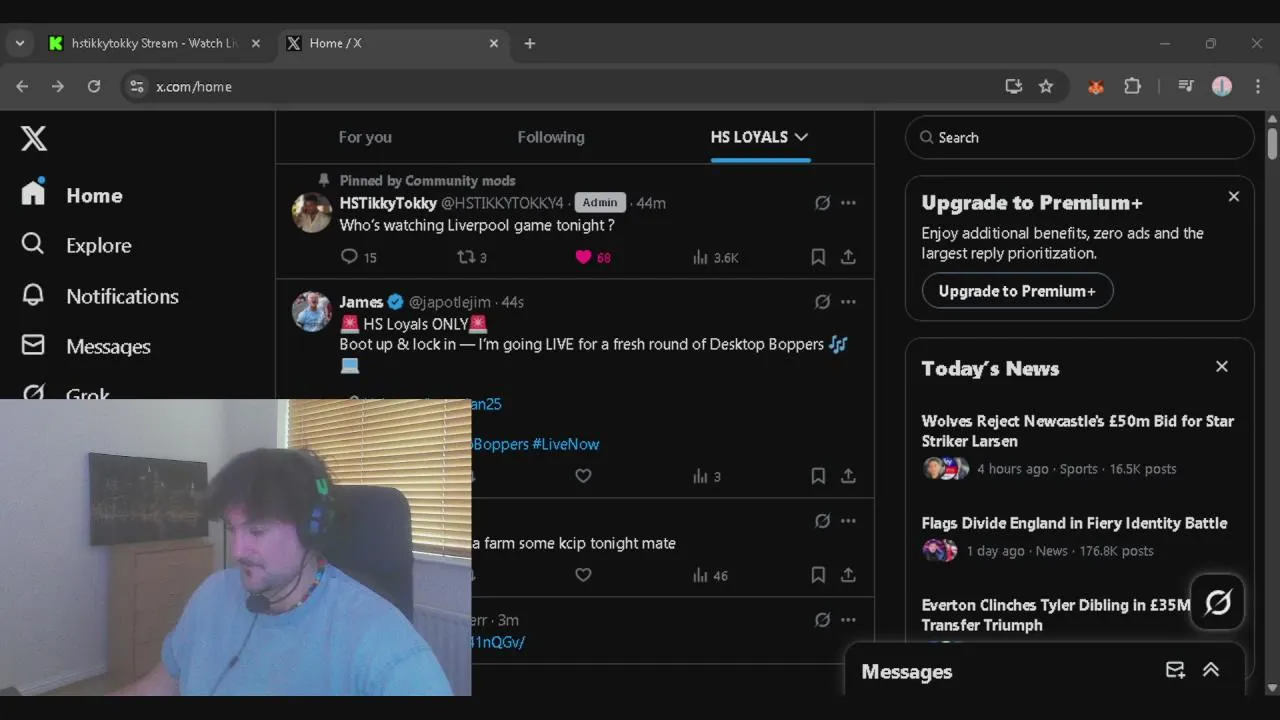Bookmark James's Desktop Boppers post
Image resolution: width=1280 pixels, height=720 pixels.
(x=818, y=476)
